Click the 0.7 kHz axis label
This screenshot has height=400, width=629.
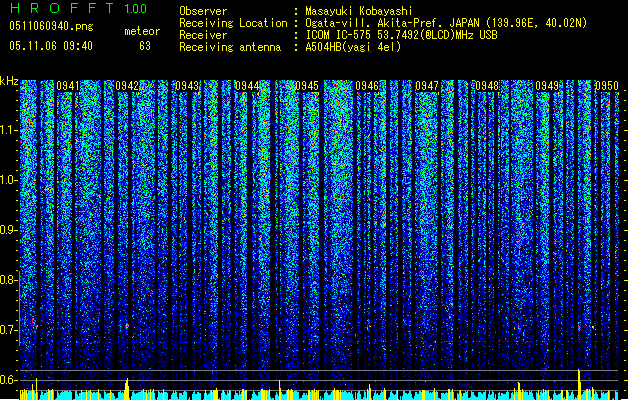click(x=9, y=330)
